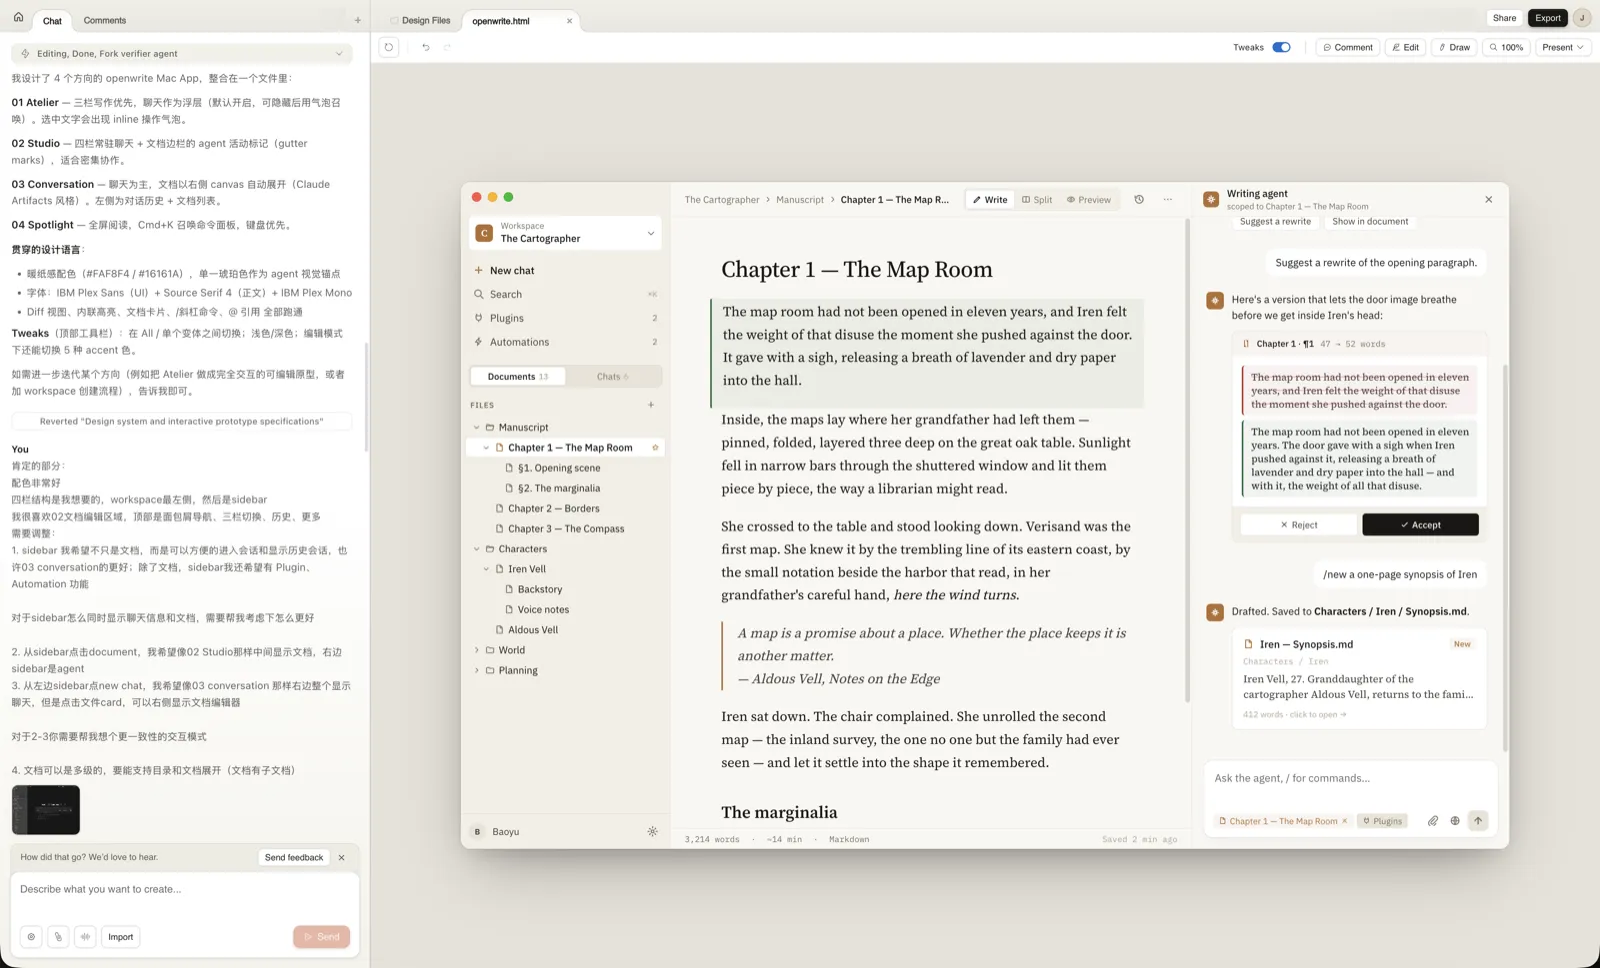The height and width of the screenshot is (968, 1600).
Task: Open the editor more-options ellipsis menu
Action: pos(1167,200)
